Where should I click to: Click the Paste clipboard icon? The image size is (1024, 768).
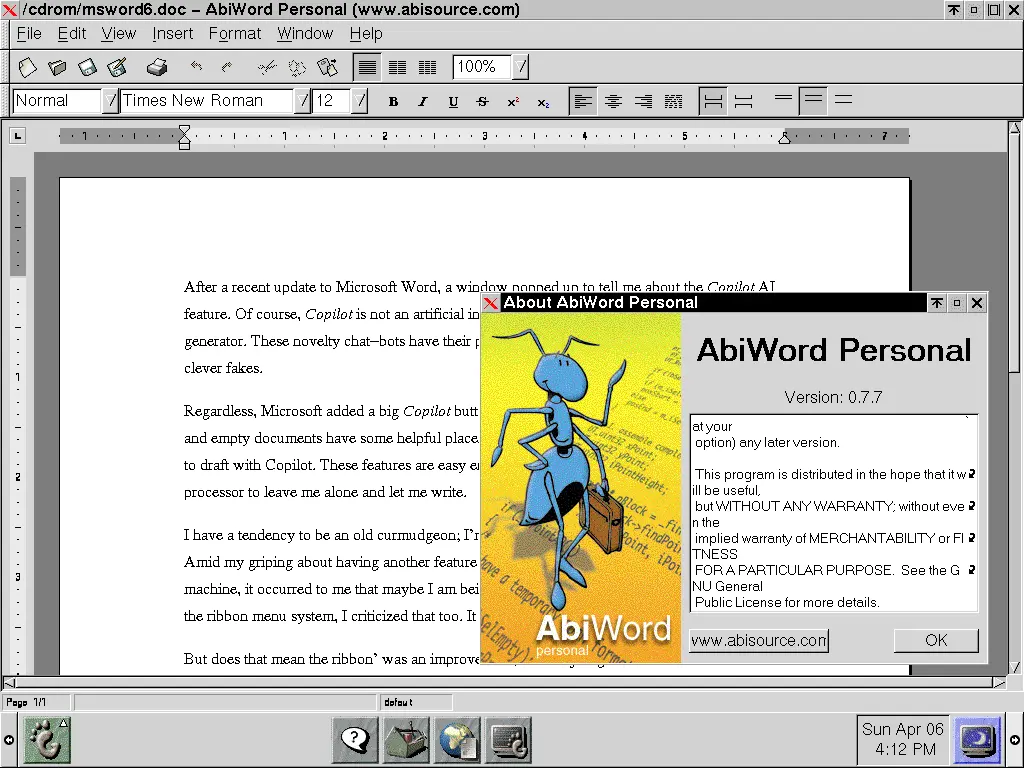coord(327,68)
